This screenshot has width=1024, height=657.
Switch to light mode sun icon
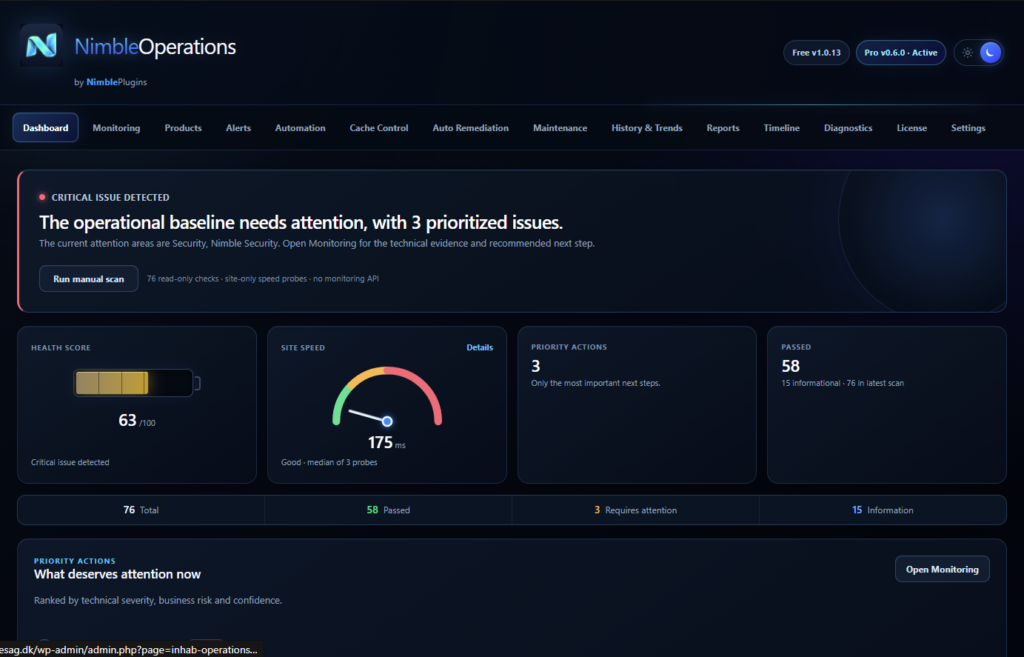point(967,53)
